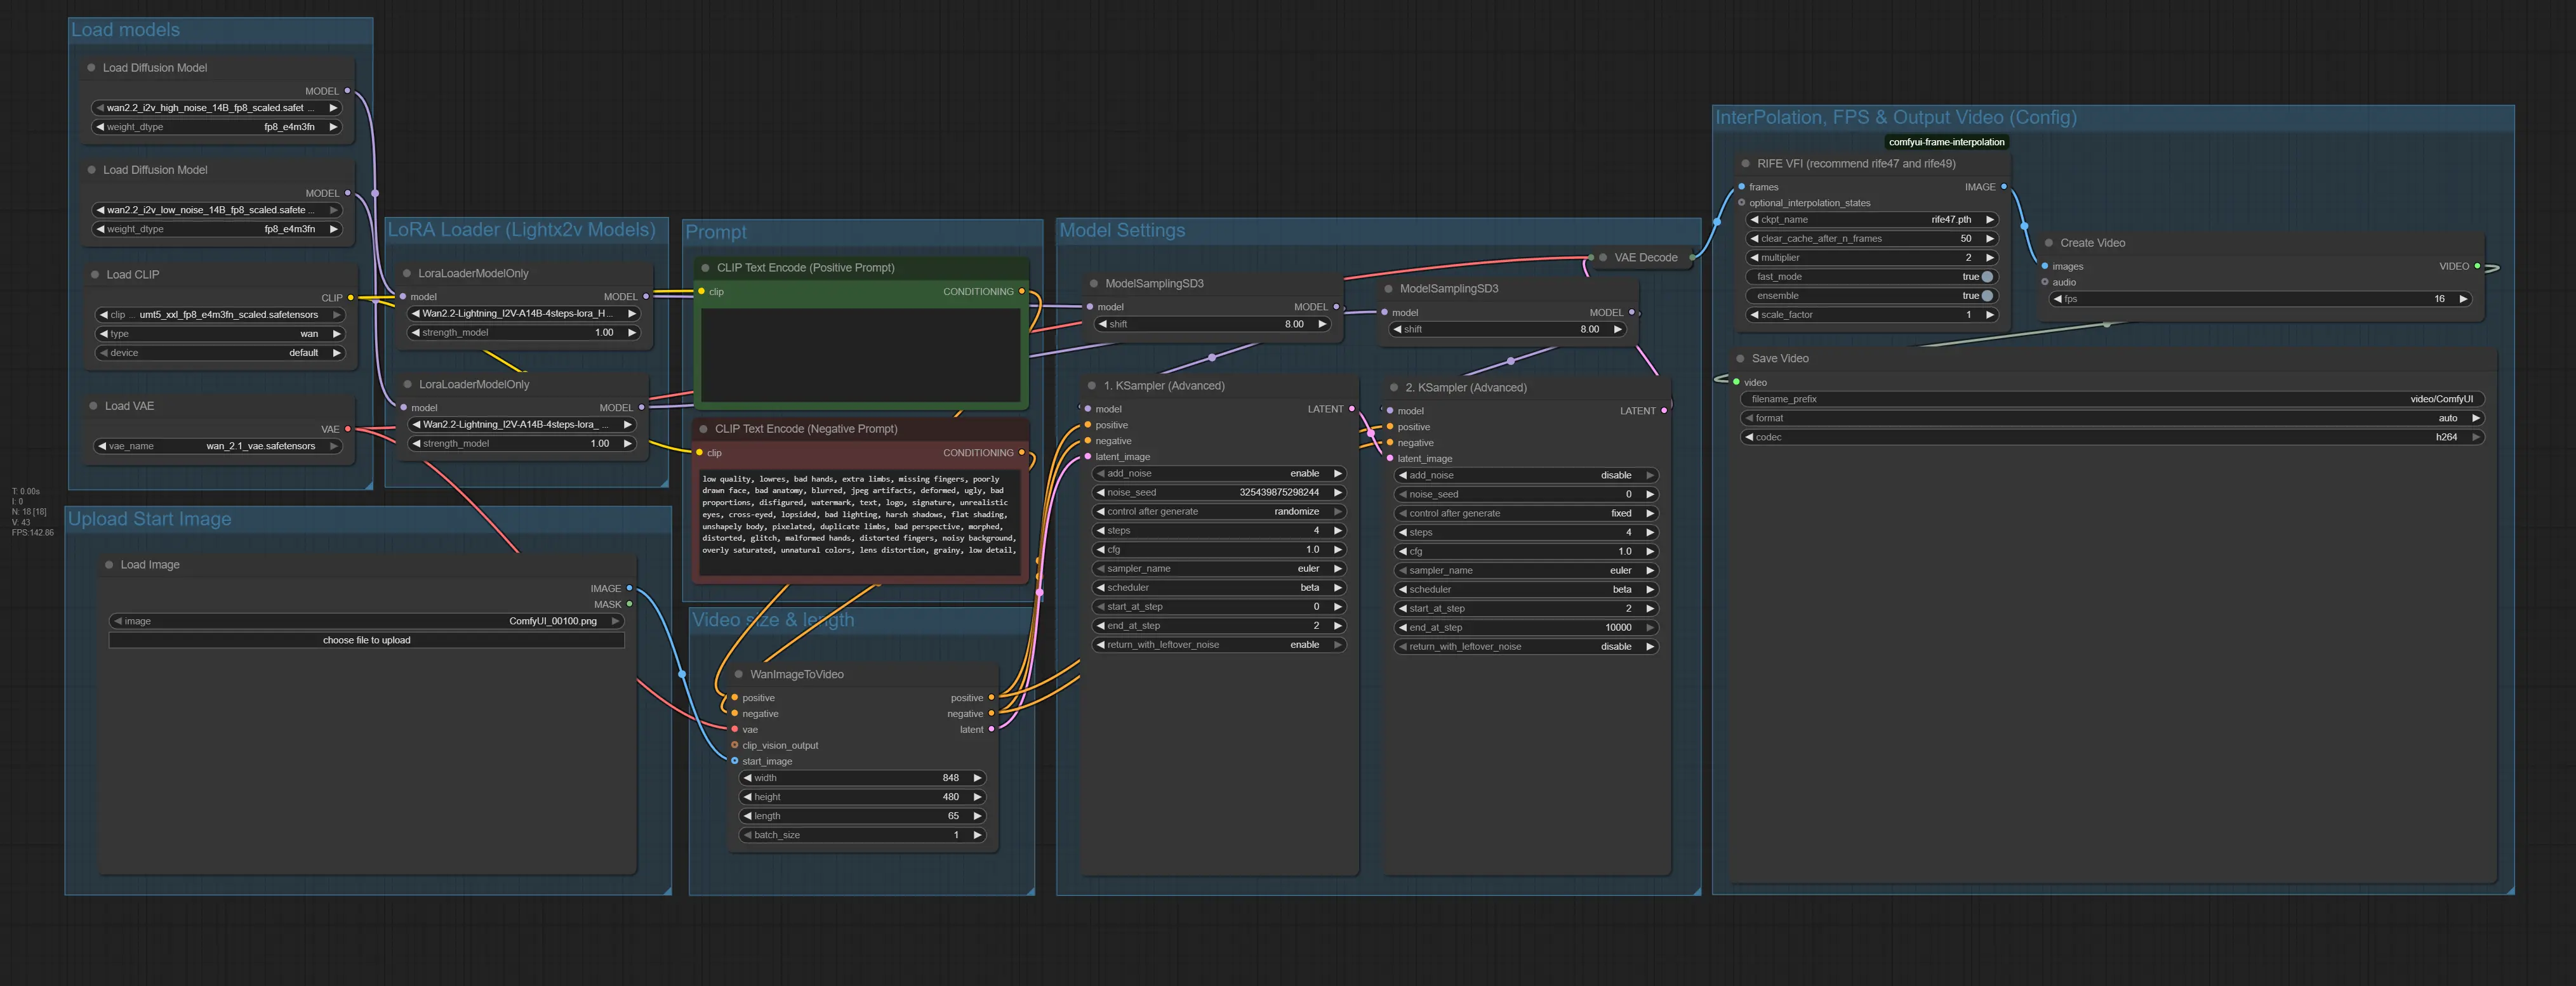Open the image file dropdown in Load Image
The height and width of the screenshot is (986, 2576).
coord(367,621)
